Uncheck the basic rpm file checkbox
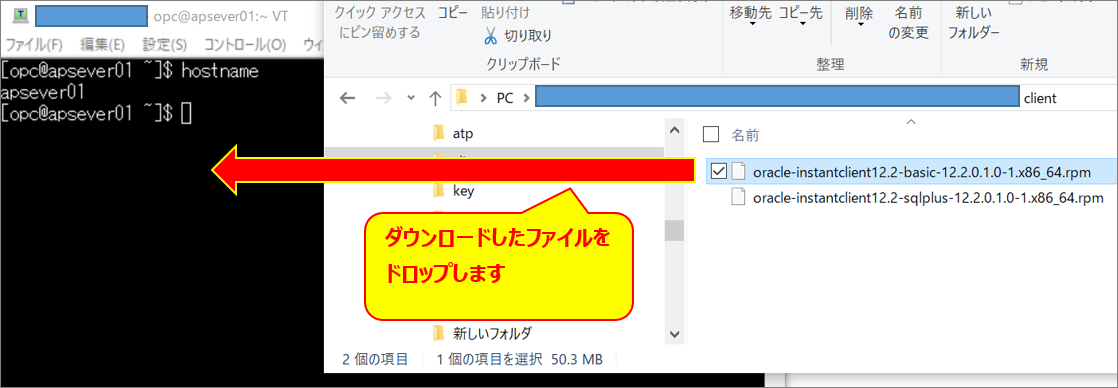1118x388 pixels. [x=719, y=171]
